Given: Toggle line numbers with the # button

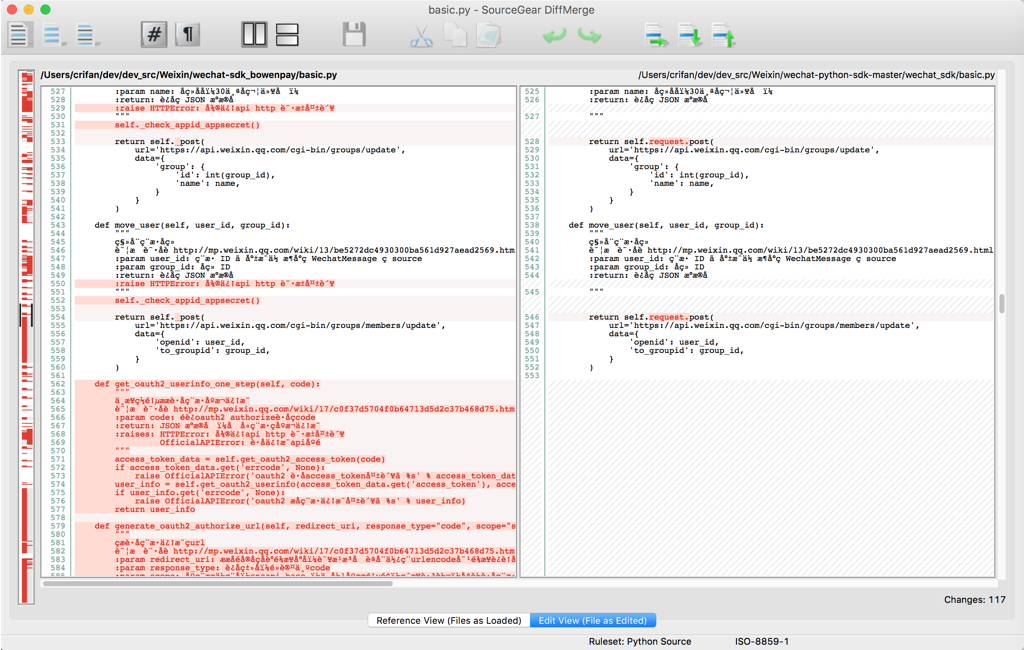Looking at the screenshot, I should pyautogui.click(x=154, y=35).
